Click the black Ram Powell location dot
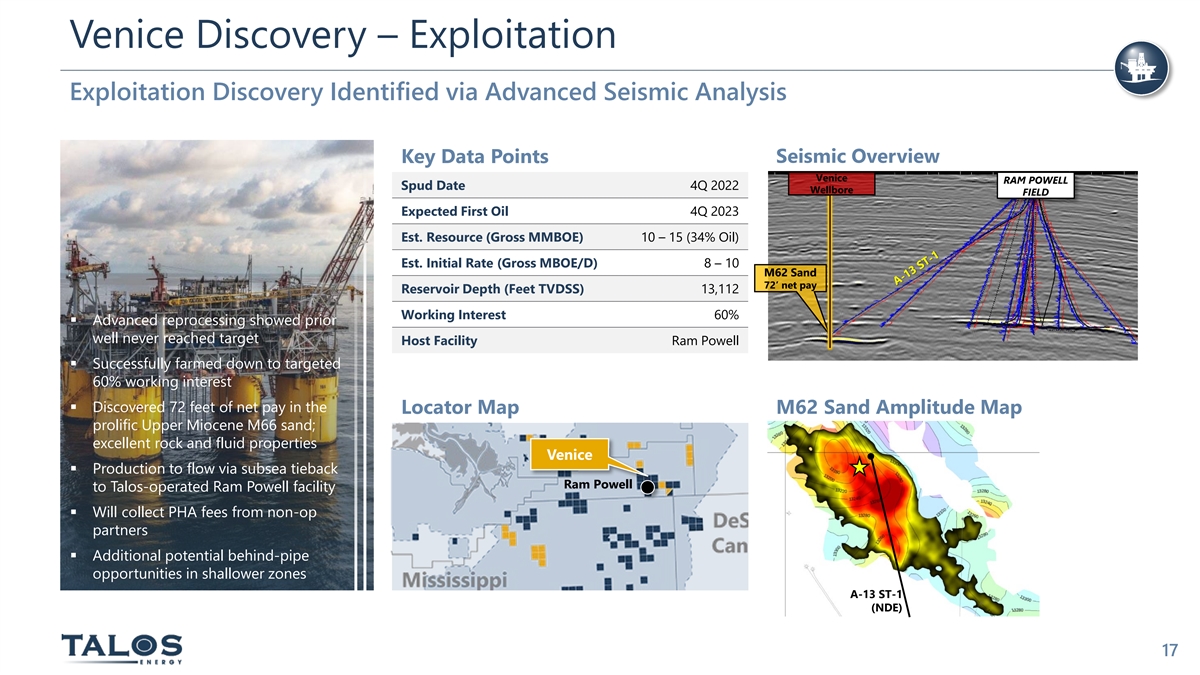Screen dimensions: 1200x675 click(647, 487)
